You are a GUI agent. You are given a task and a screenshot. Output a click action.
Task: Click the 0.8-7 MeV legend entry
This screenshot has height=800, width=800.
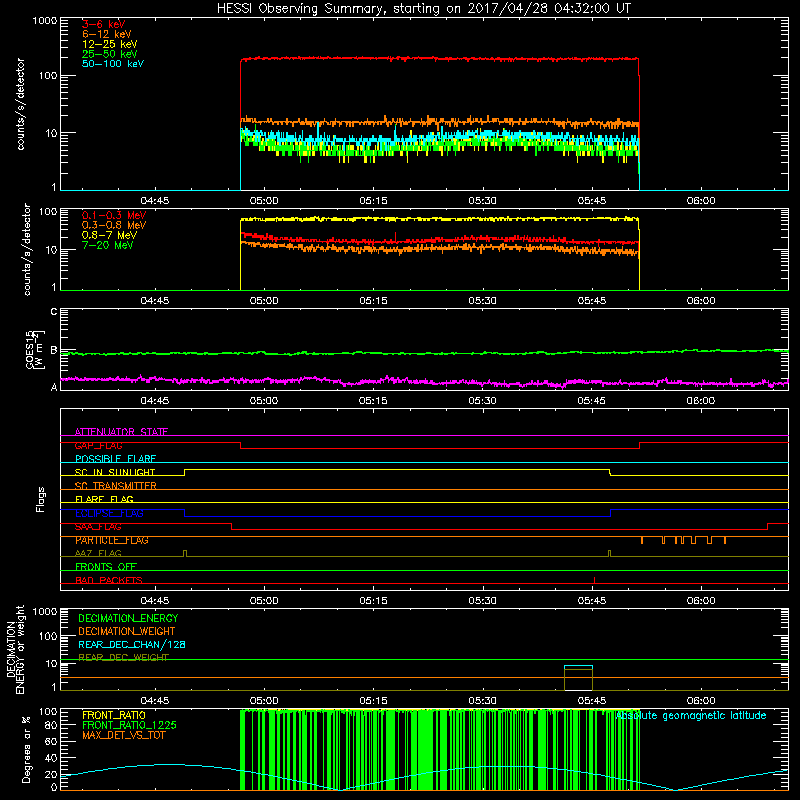click(109, 235)
